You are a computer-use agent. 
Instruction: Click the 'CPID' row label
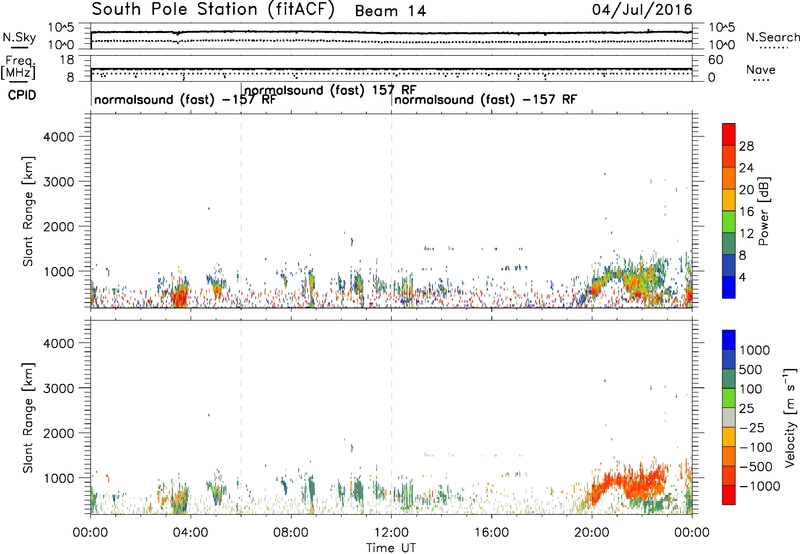(x=22, y=95)
